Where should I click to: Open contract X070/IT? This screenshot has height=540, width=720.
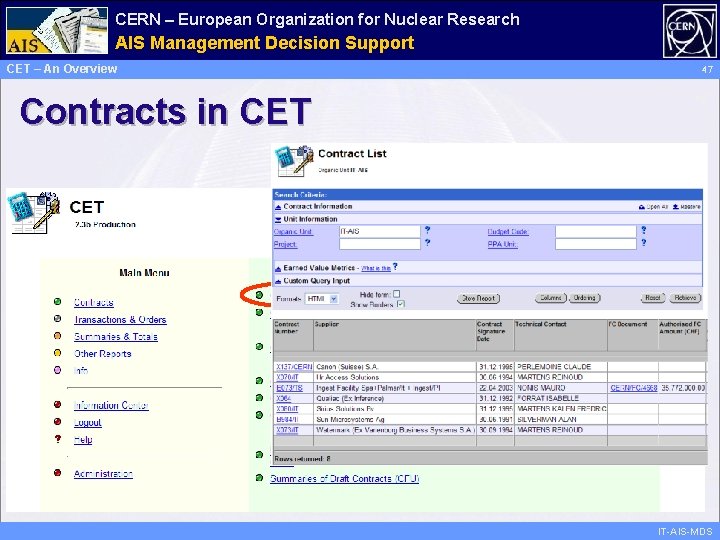[x=287, y=377]
